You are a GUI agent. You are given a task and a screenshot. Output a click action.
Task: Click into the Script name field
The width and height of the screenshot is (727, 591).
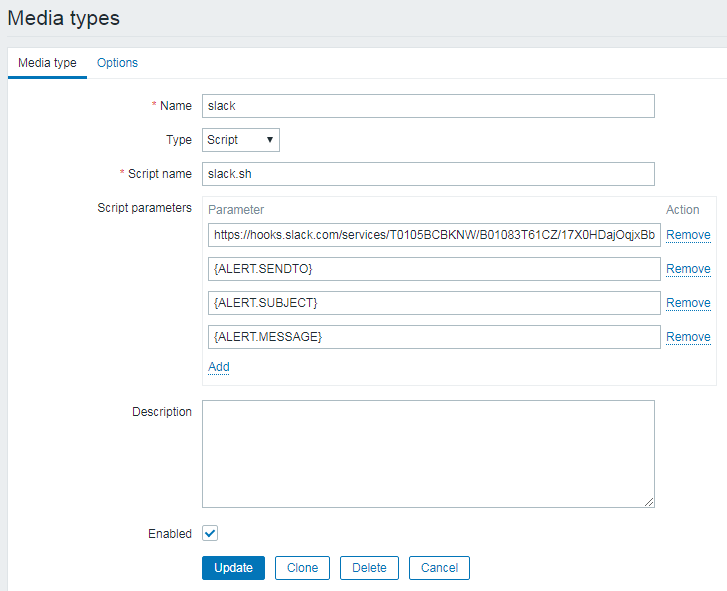coord(428,174)
